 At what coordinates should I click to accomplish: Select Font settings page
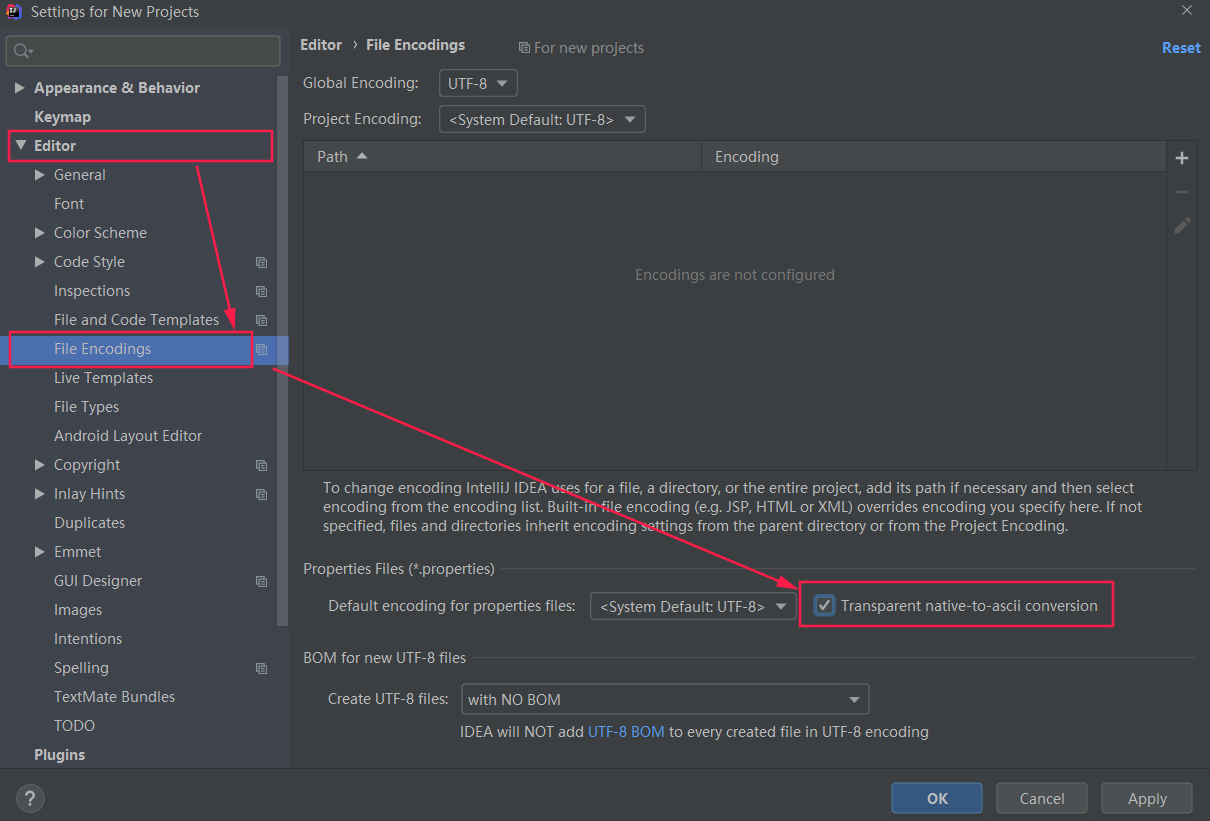[69, 204]
